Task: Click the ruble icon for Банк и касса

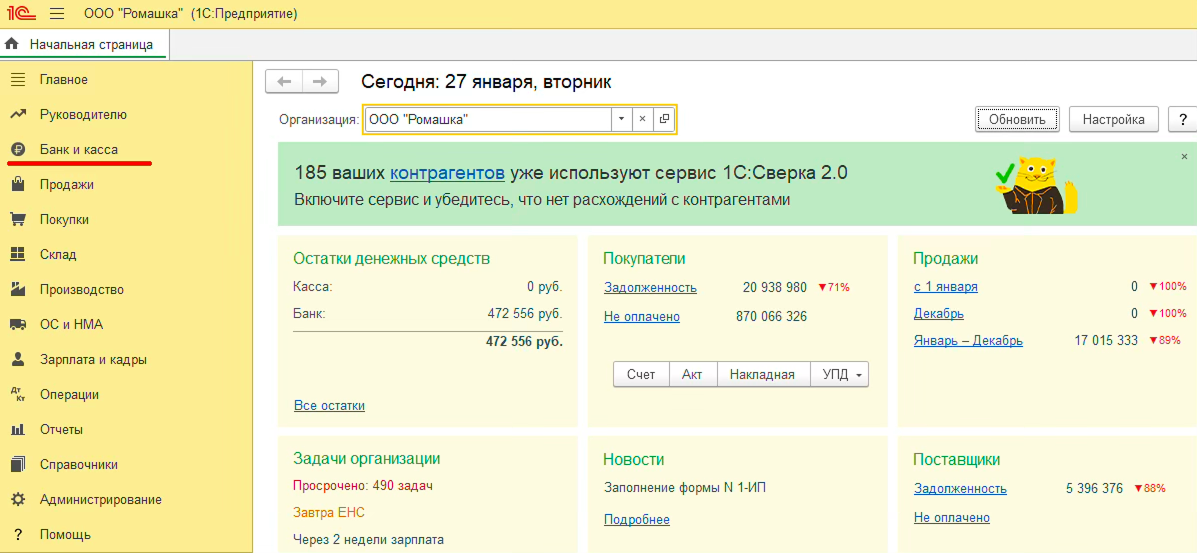Action: 18,150
